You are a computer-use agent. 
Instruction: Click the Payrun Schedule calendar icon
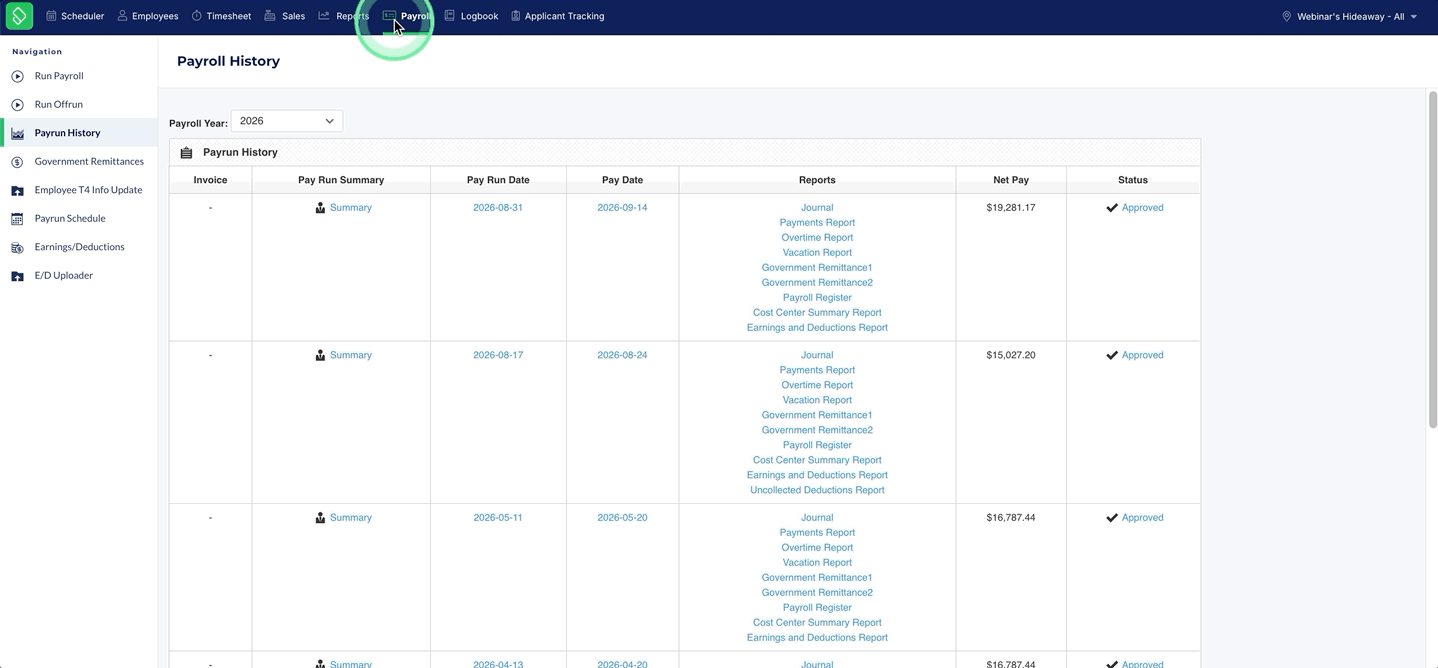click(17, 218)
